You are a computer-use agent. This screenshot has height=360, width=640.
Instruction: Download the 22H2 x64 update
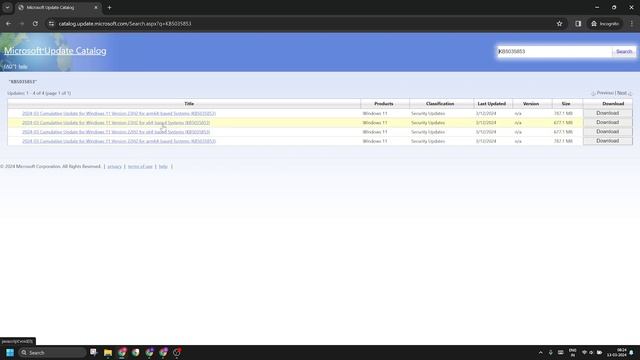[607, 132]
